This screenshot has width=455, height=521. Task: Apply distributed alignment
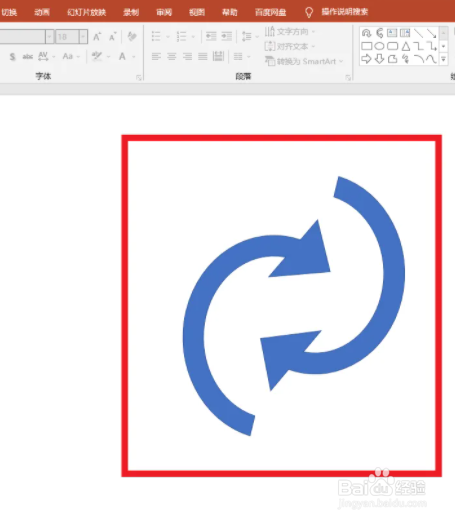pyautogui.click(x=218, y=56)
